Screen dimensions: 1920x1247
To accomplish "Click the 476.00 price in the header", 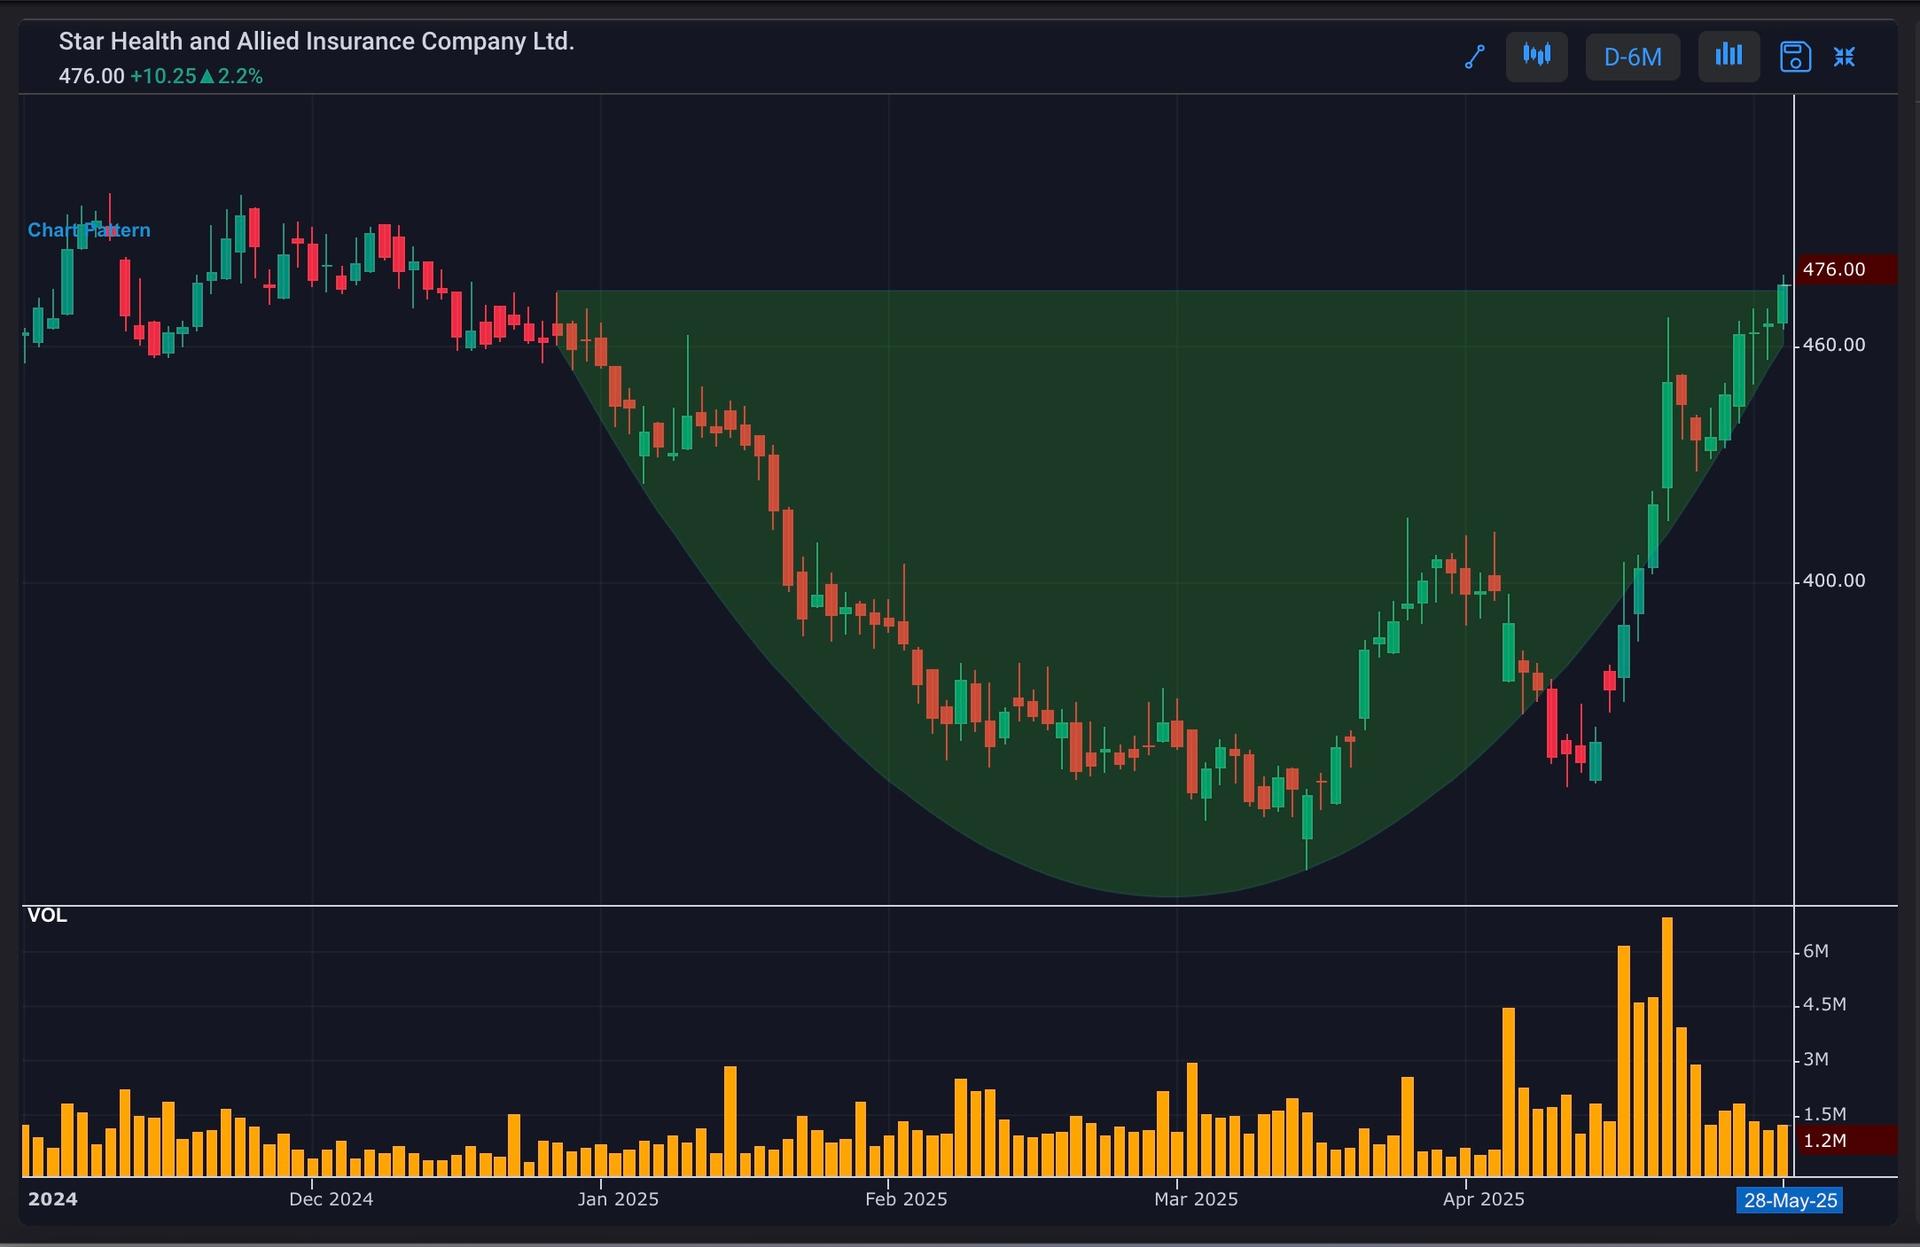I will tap(91, 76).
